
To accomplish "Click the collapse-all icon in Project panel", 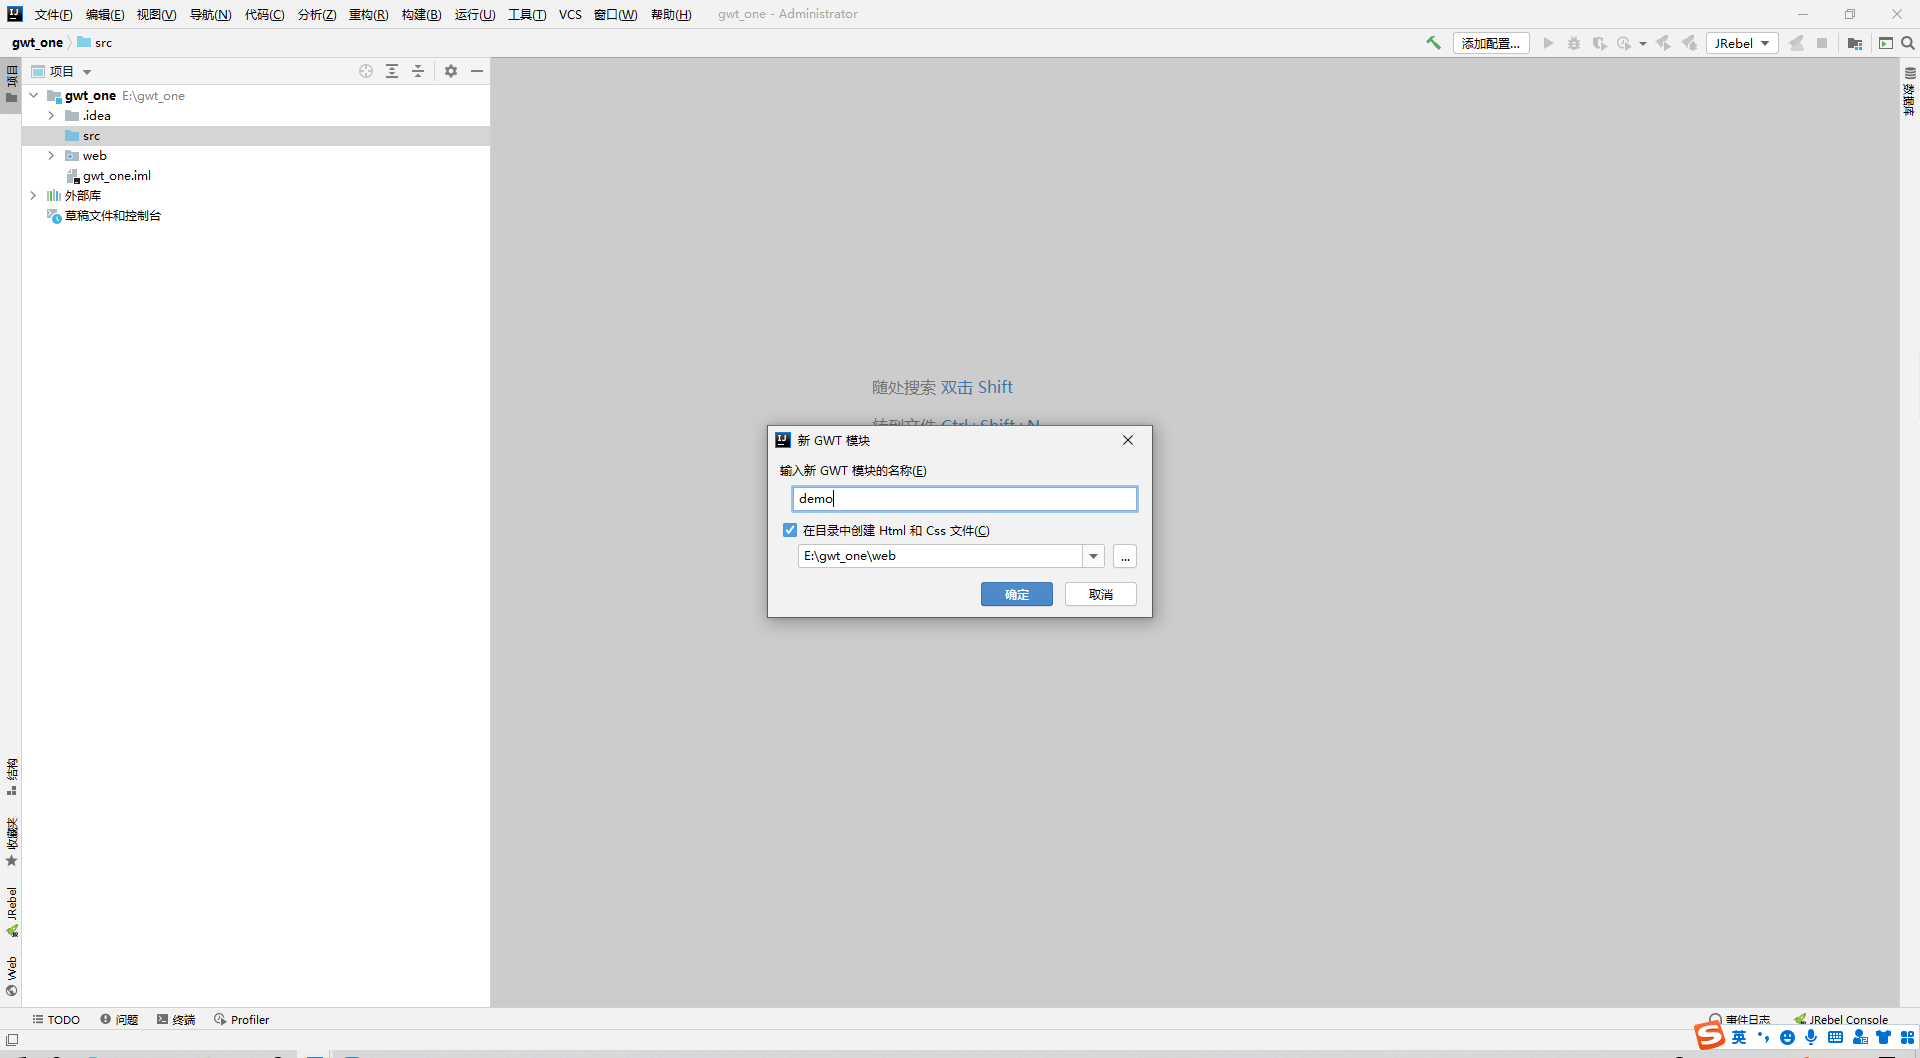I will pos(419,71).
